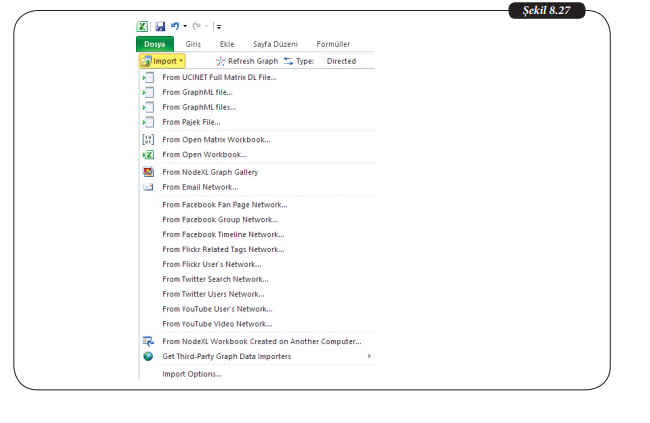Expand Get Third-Party Graph Data Importers submenu arrow

click(x=369, y=356)
